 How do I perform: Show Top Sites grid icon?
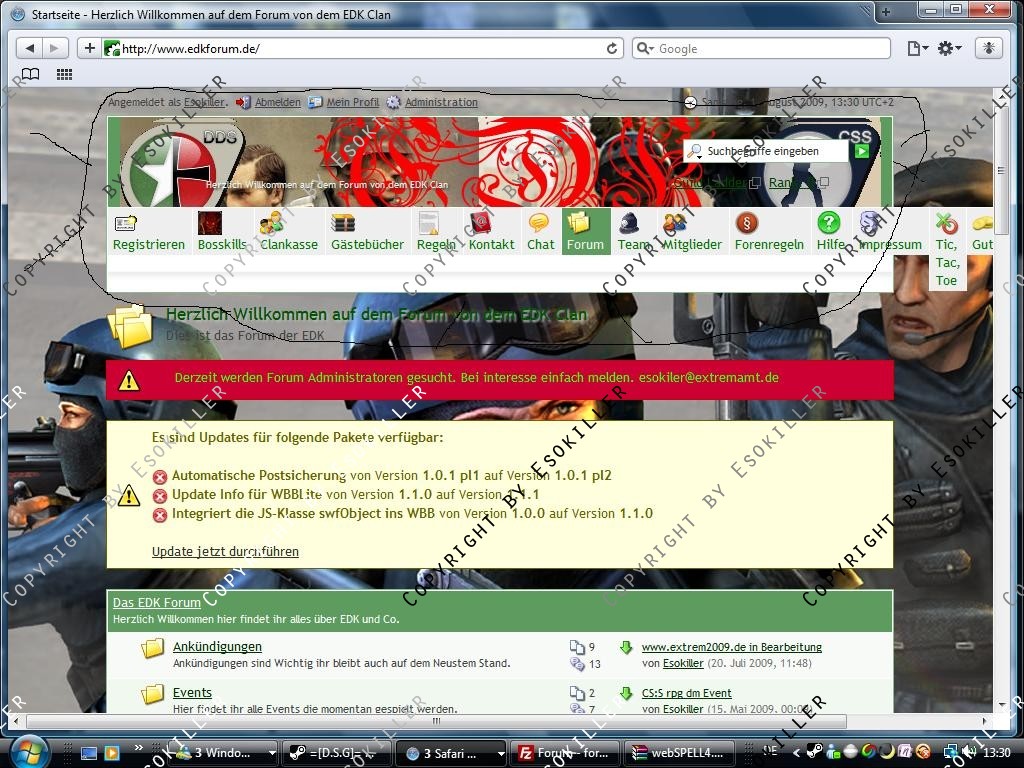point(64,75)
